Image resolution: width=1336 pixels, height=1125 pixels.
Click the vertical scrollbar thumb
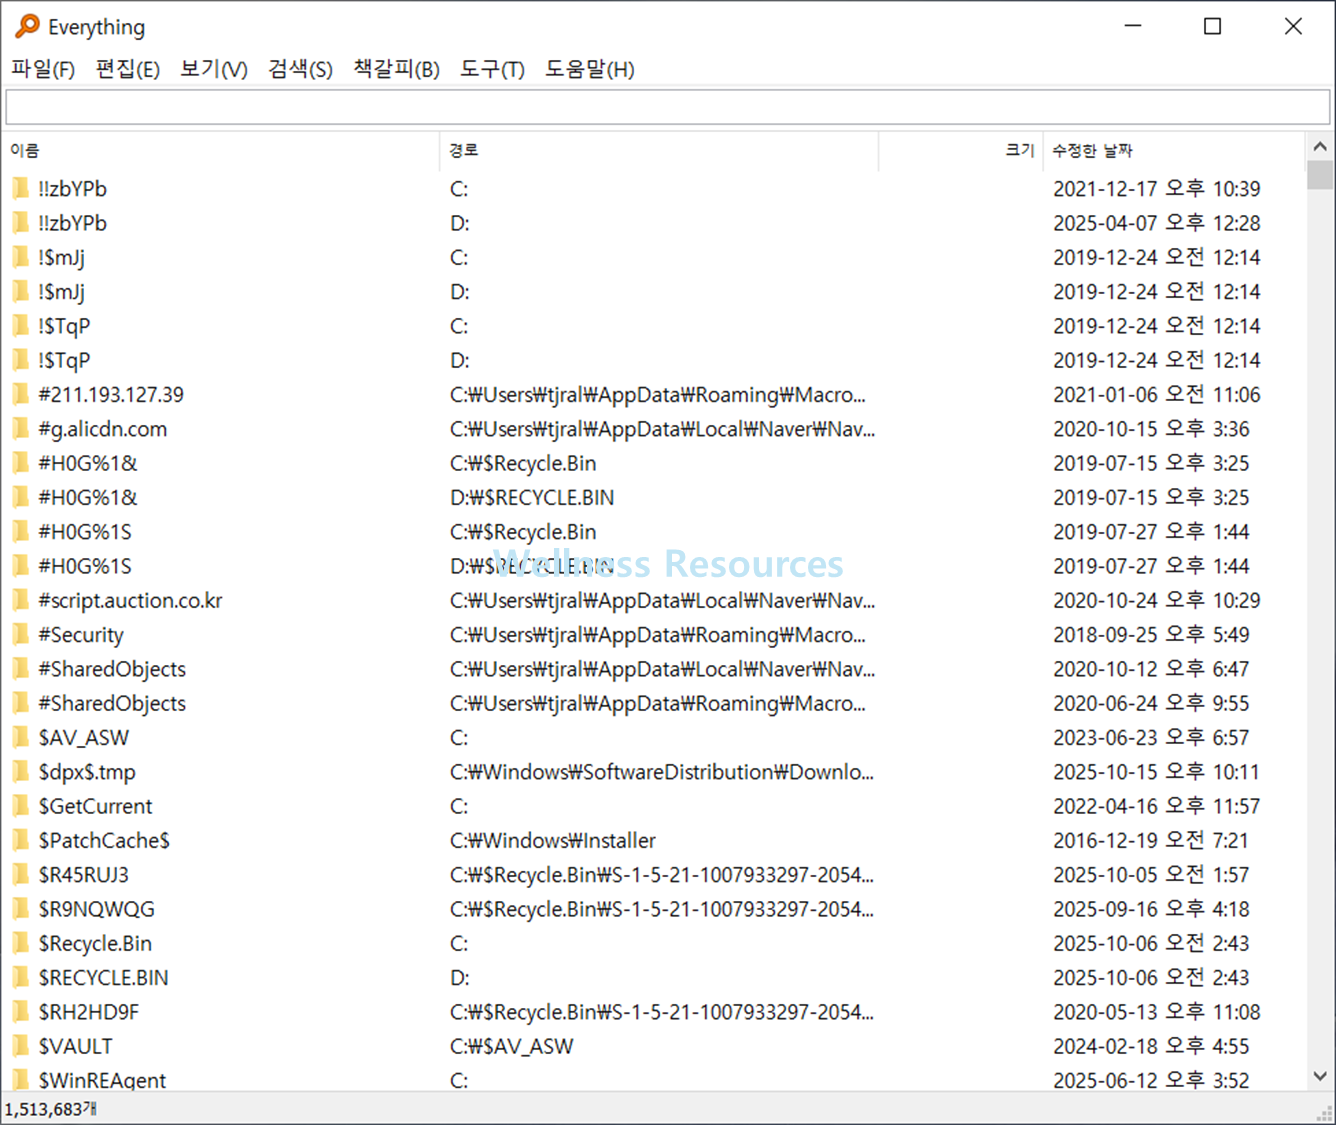click(x=1320, y=175)
